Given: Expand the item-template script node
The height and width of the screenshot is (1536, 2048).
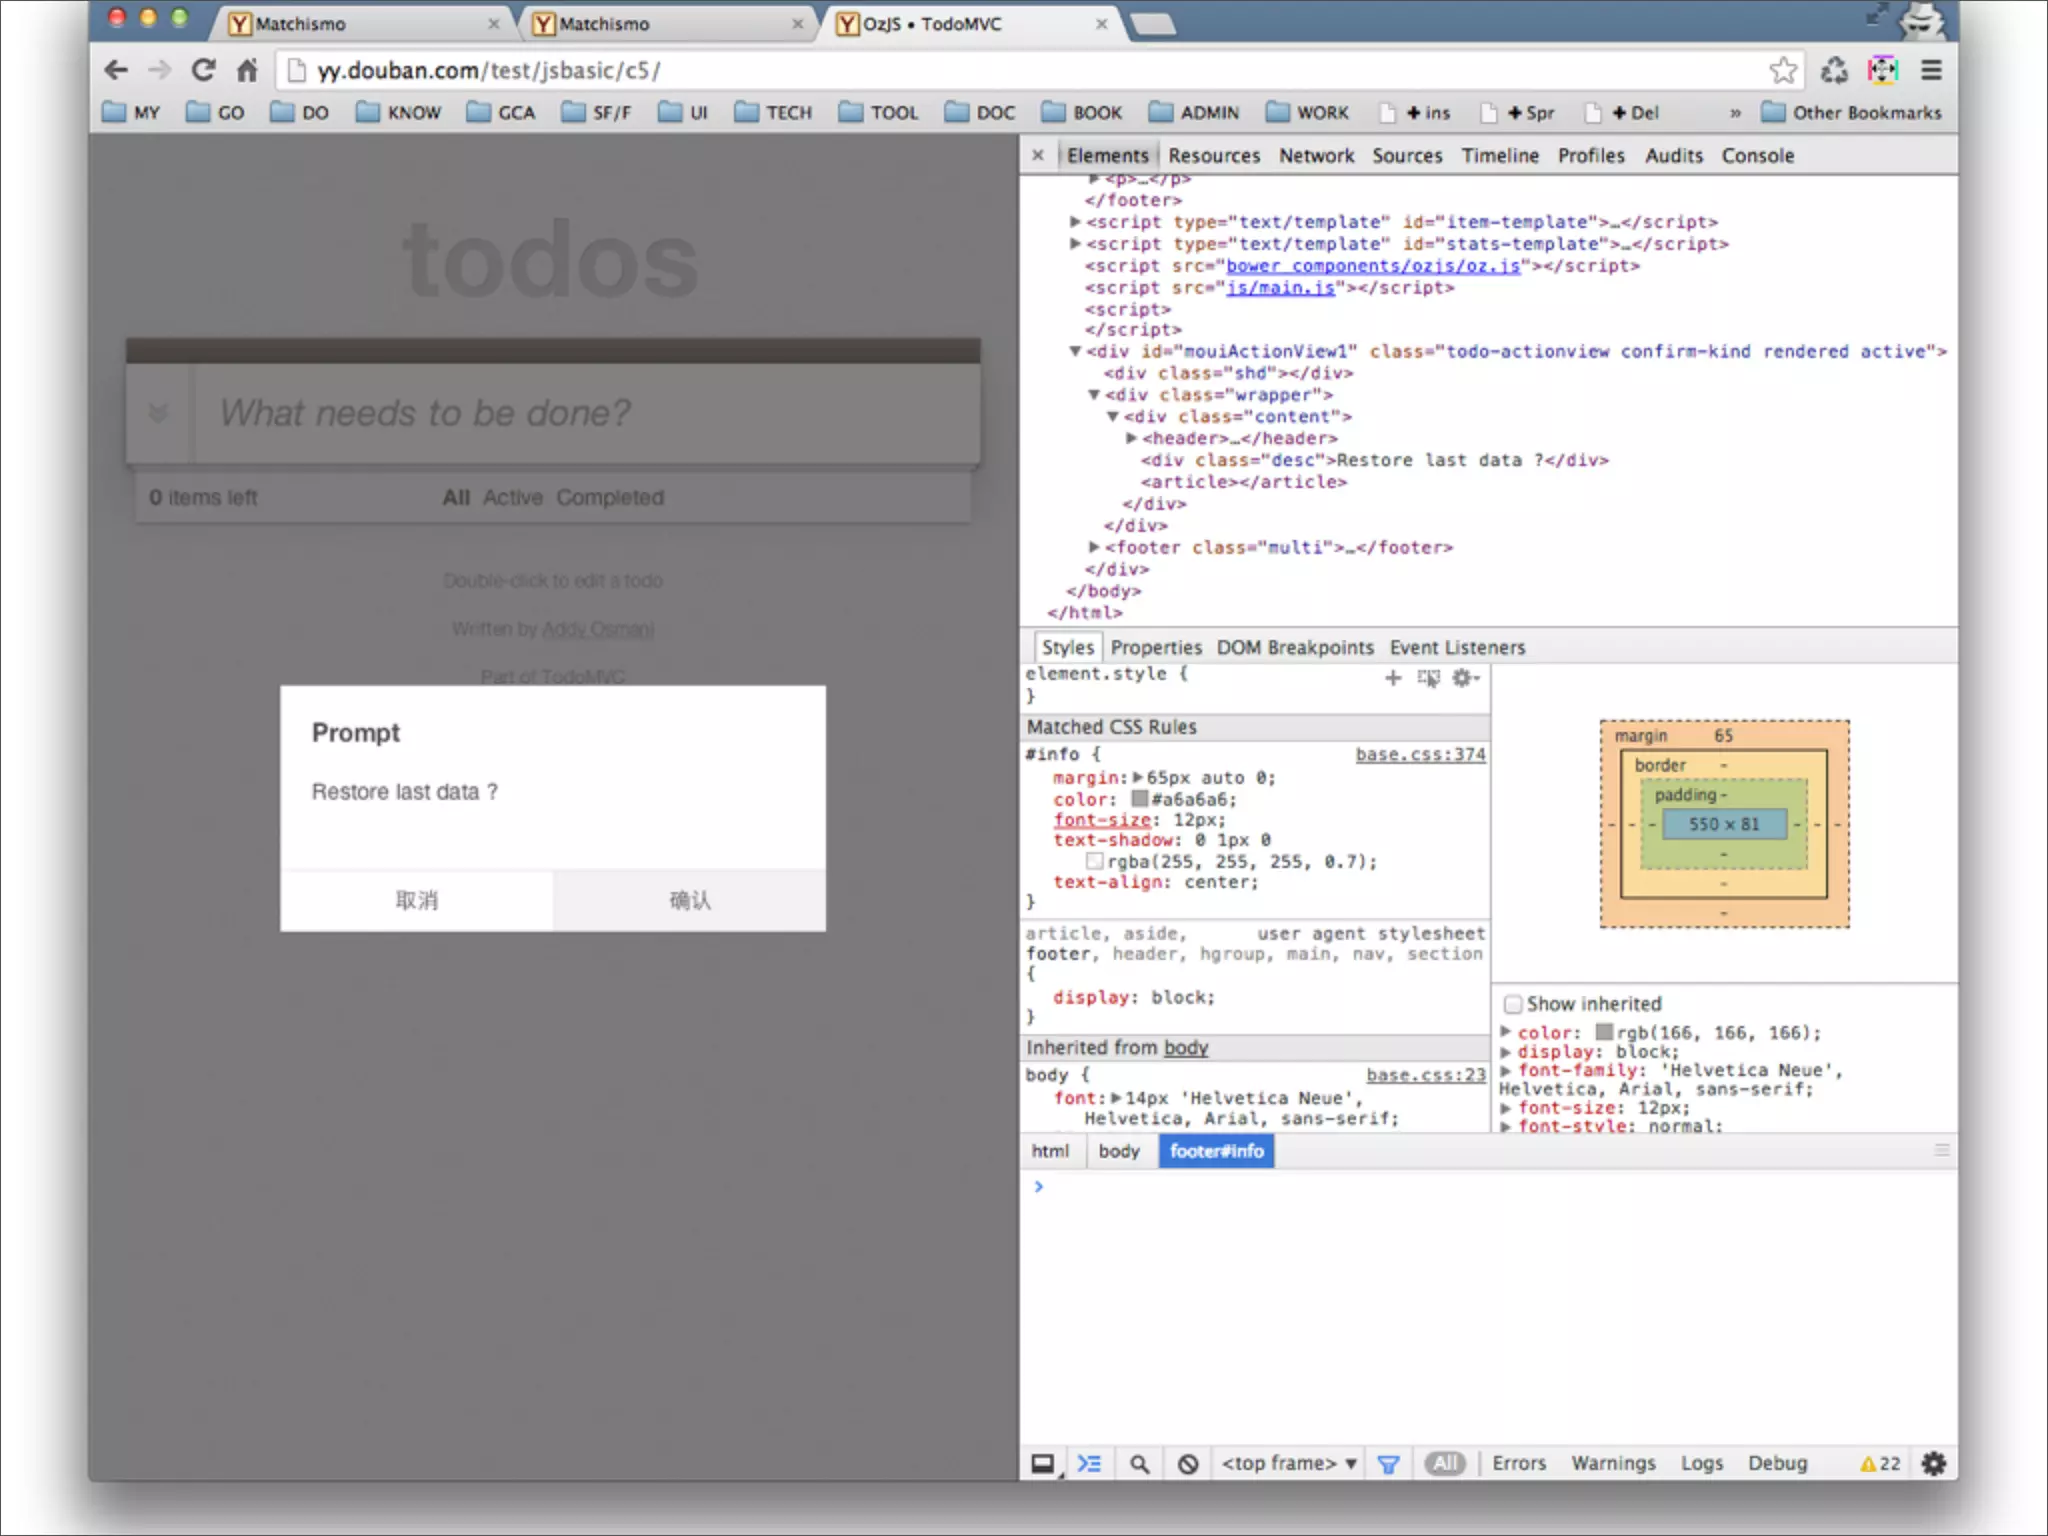Looking at the screenshot, I should click(1075, 222).
